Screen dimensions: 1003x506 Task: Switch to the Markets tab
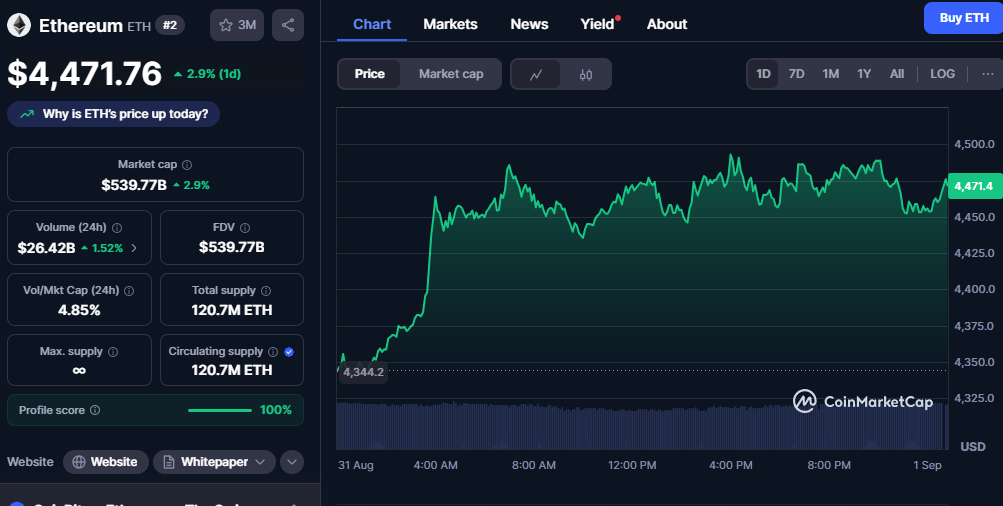[x=450, y=24]
